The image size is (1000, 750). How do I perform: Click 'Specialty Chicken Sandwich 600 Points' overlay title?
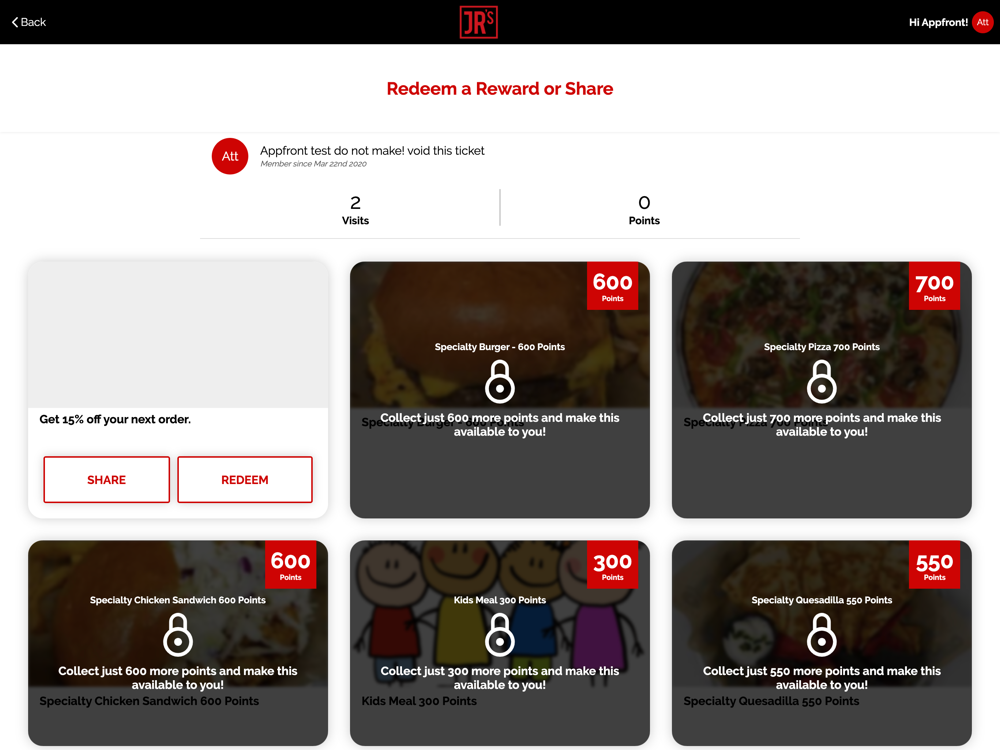[x=178, y=600]
